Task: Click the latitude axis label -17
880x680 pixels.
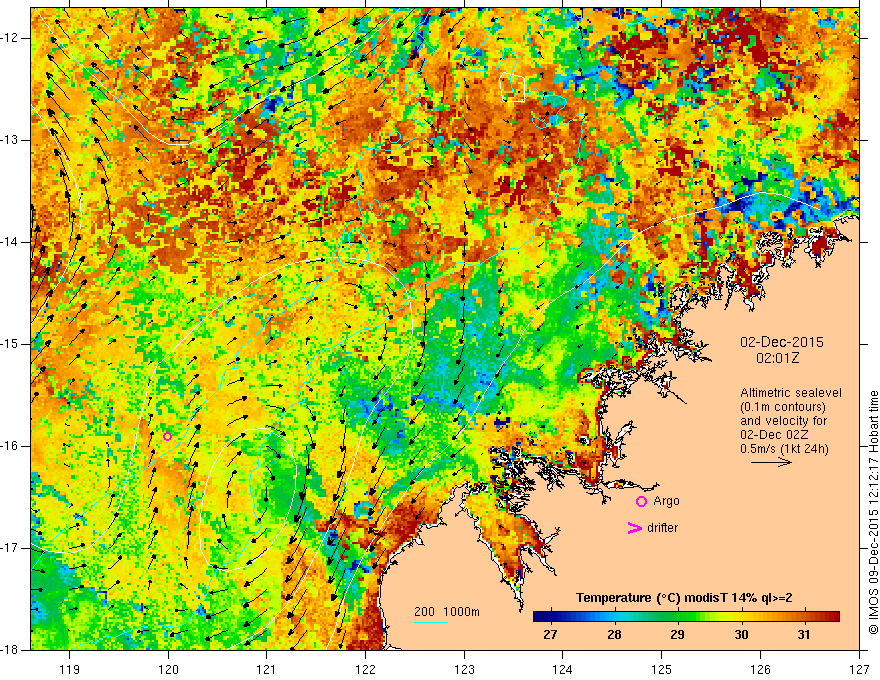Action: pos(10,548)
